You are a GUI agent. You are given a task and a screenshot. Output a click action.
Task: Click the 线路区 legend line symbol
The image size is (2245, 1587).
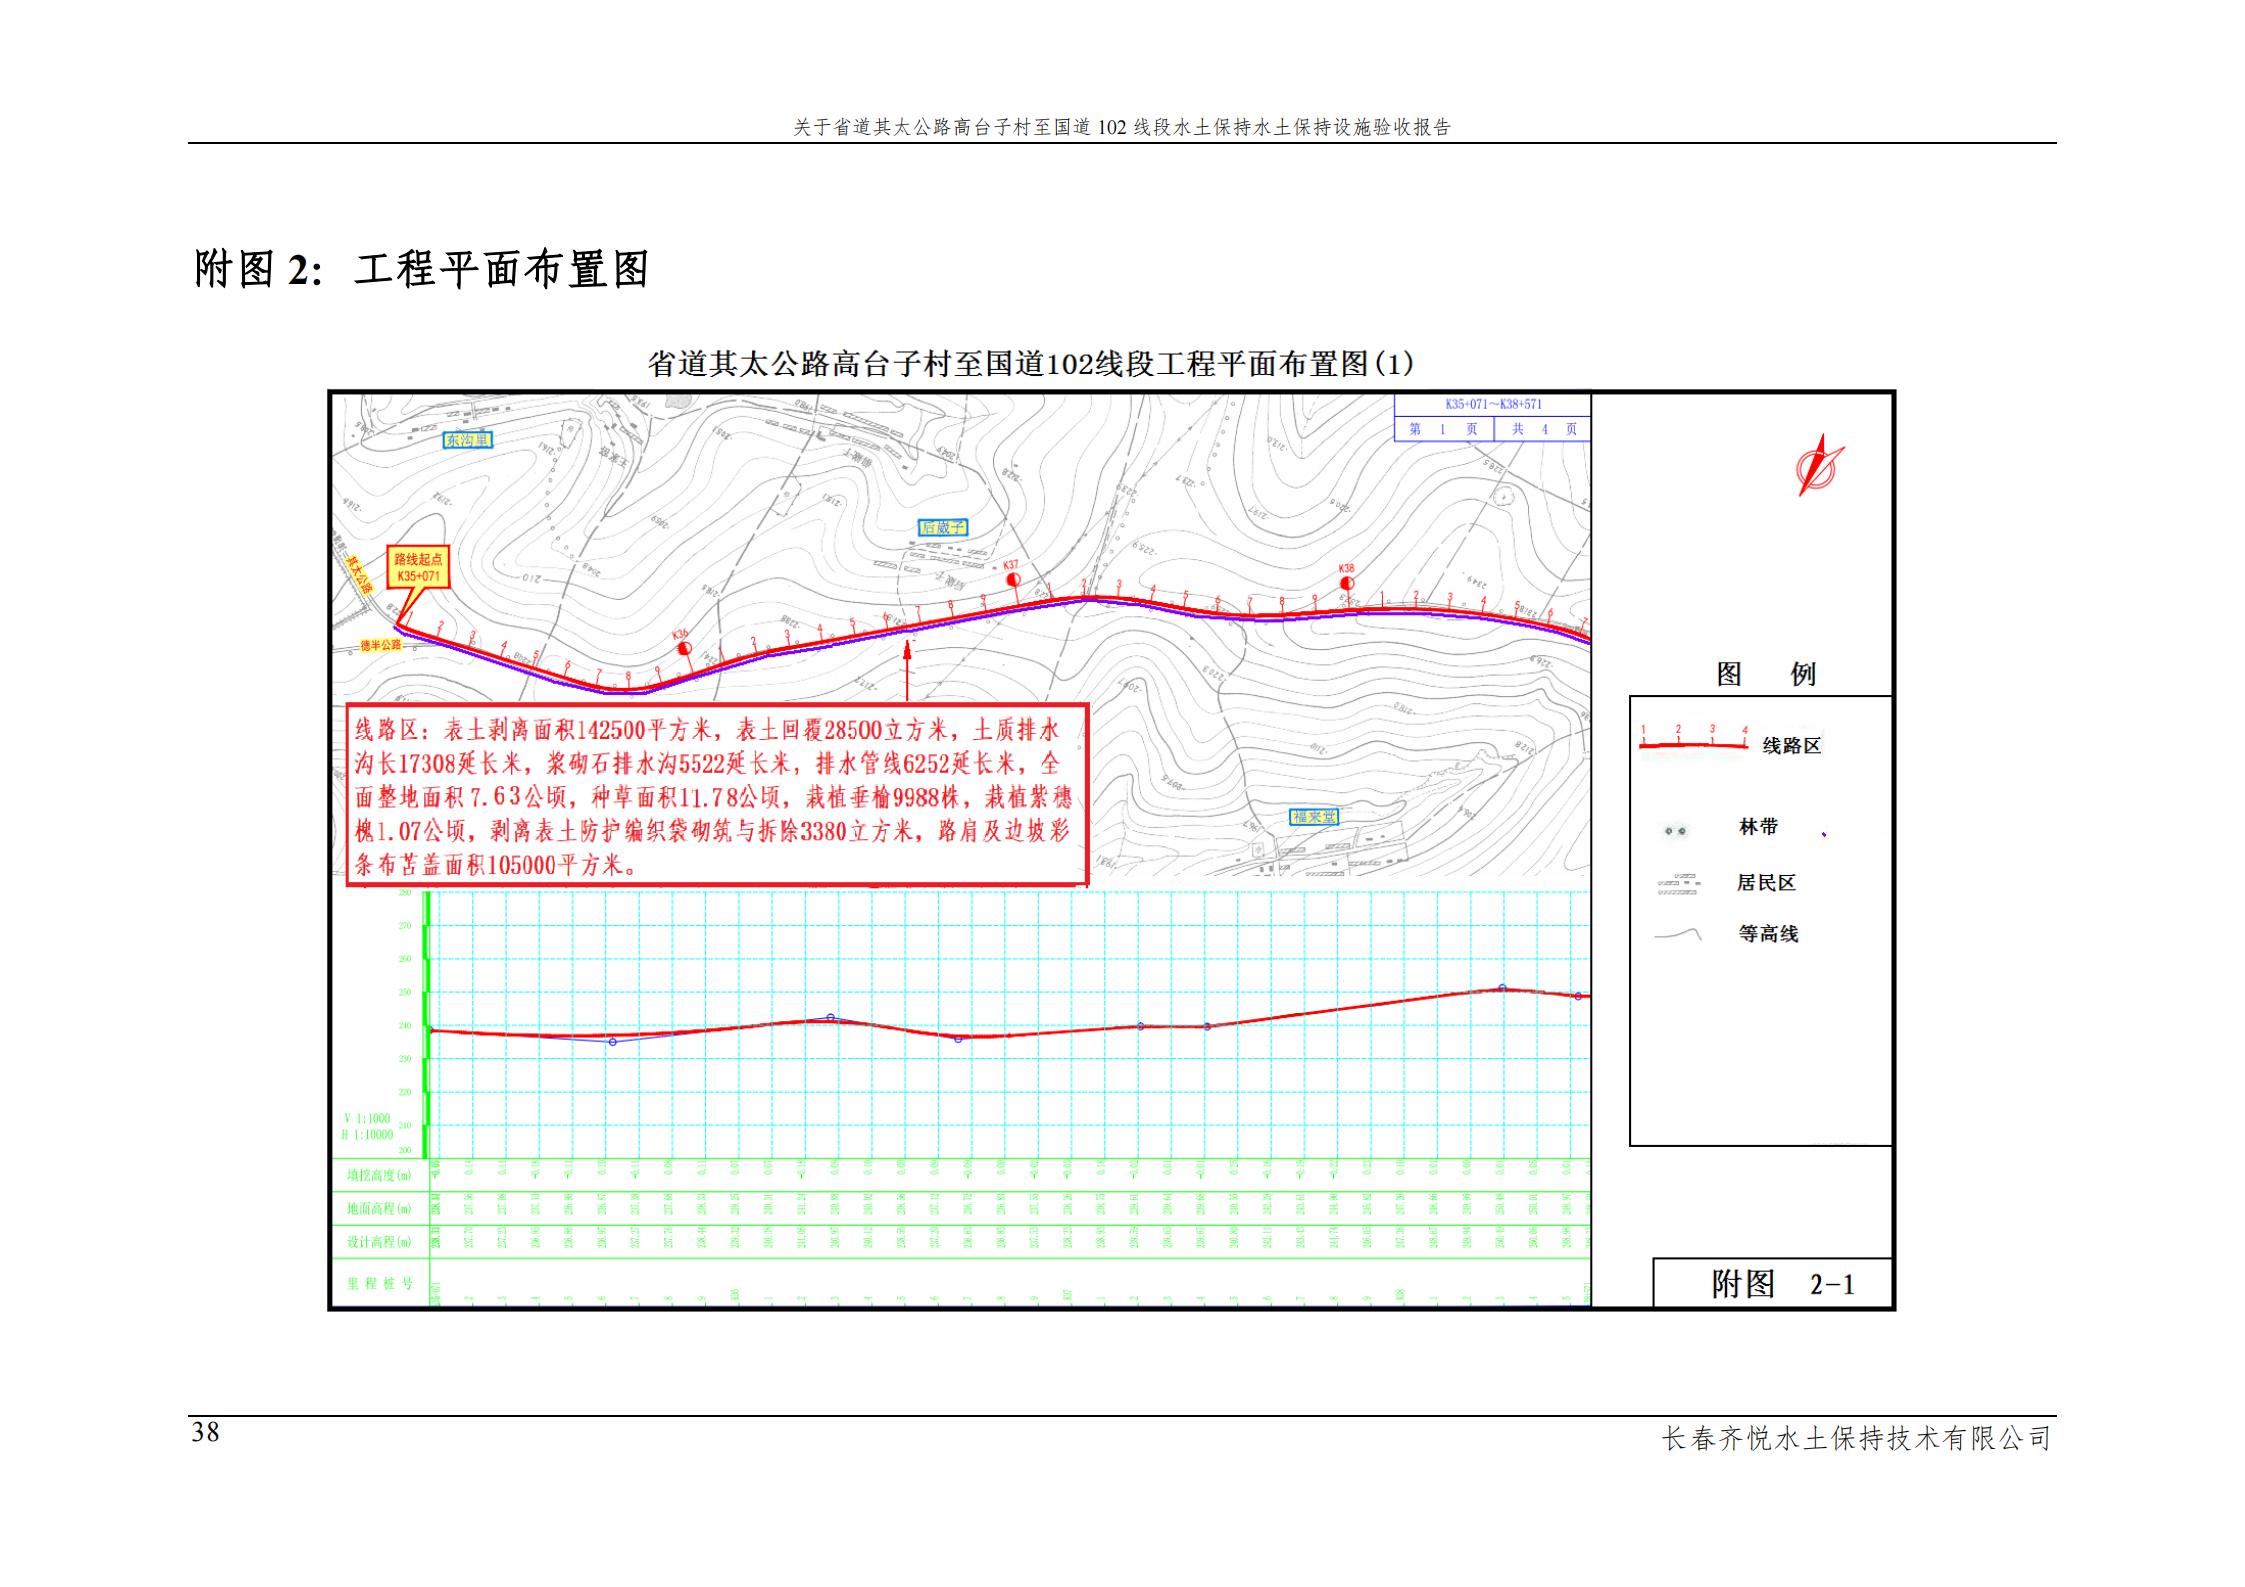(1693, 743)
